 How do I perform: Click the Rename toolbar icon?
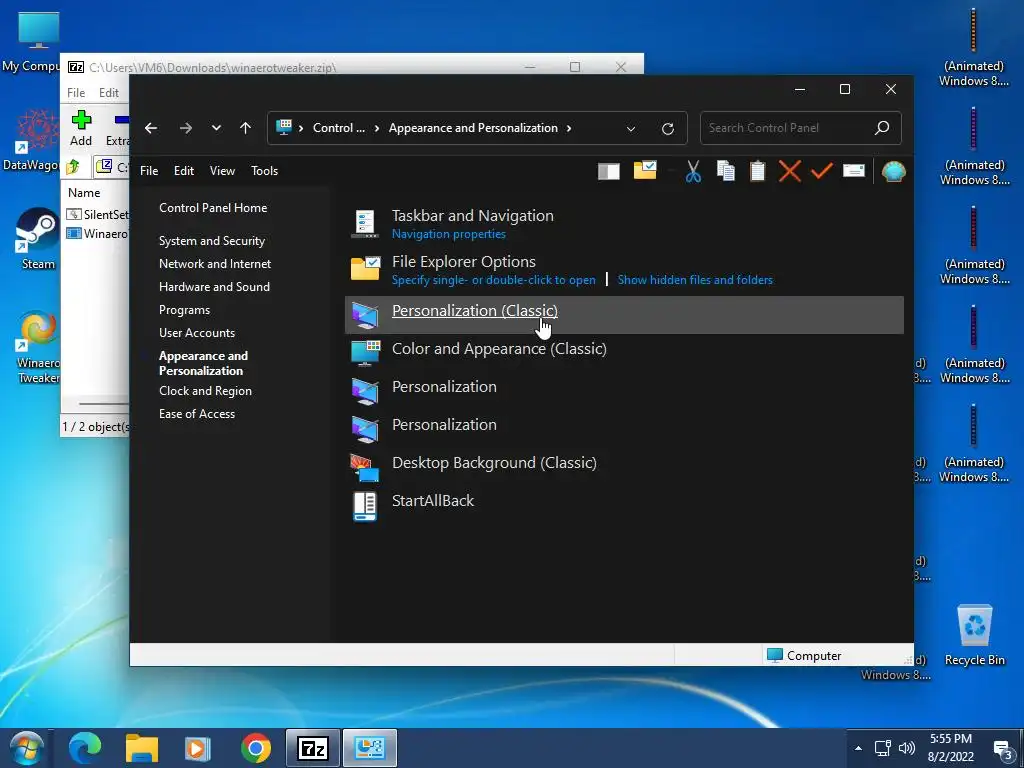point(854,170)
